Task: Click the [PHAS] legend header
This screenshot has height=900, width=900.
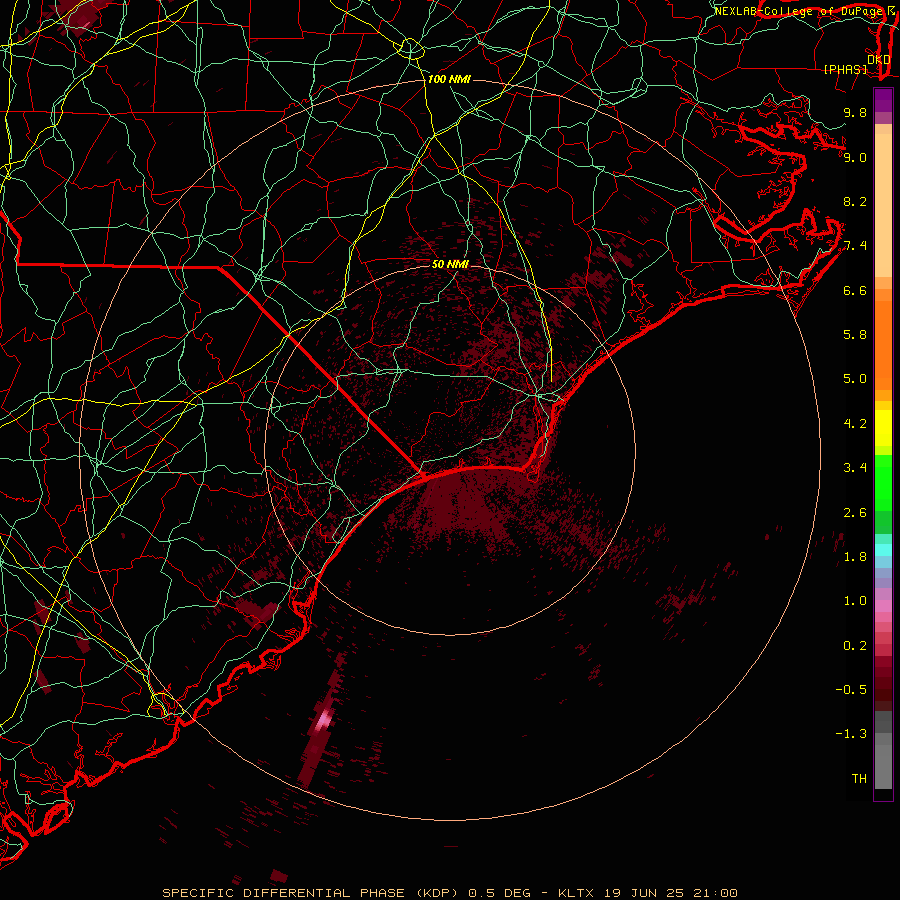Action: coord(845,70)
